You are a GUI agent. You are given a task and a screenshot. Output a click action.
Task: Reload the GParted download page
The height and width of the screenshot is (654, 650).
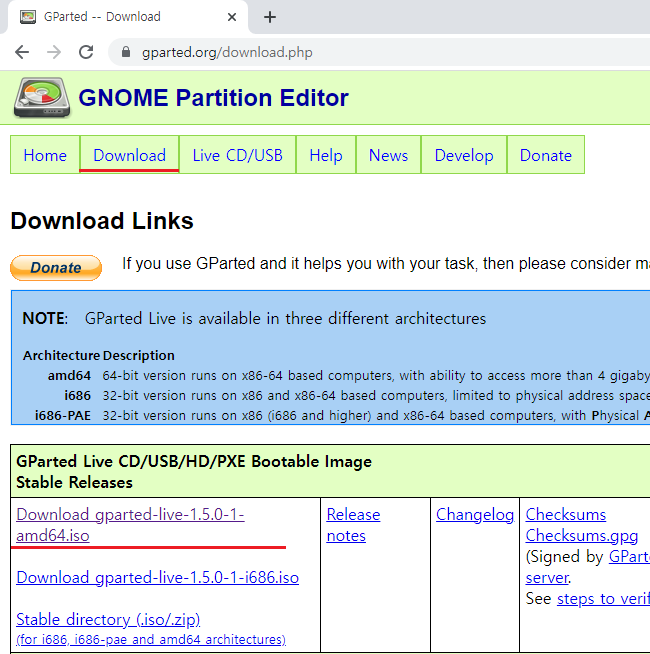coord(86,52)
